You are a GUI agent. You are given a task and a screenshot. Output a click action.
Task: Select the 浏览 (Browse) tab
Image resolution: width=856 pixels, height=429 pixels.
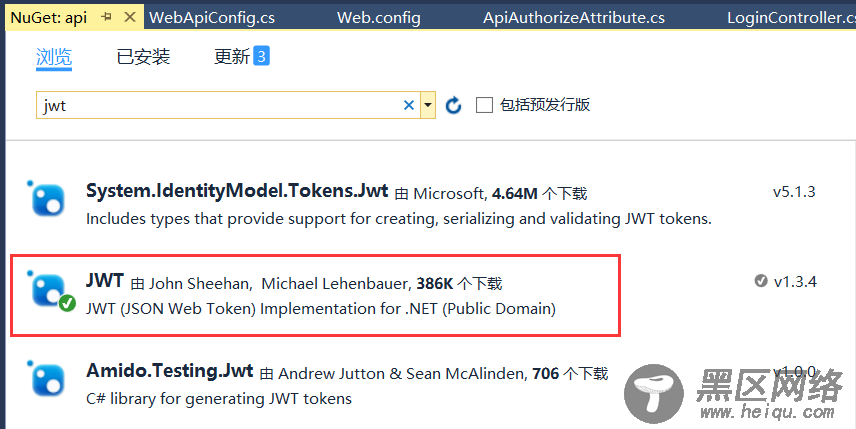point(54,57)
